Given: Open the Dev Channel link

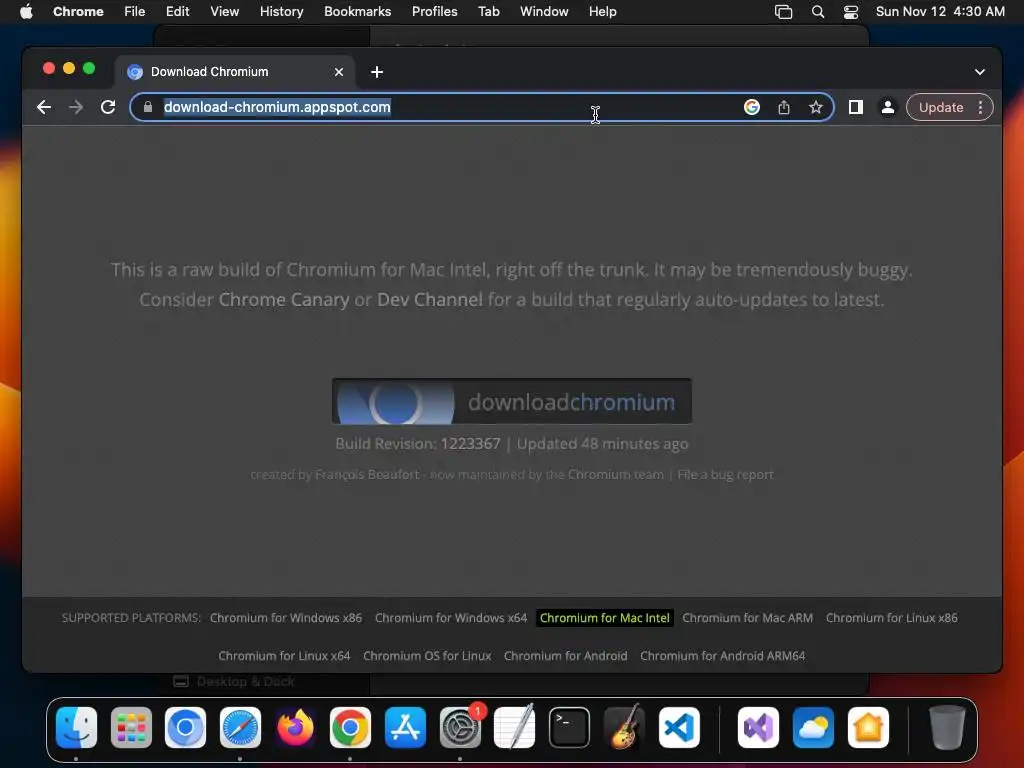Looking at the screenshot, I should [430, 300].
